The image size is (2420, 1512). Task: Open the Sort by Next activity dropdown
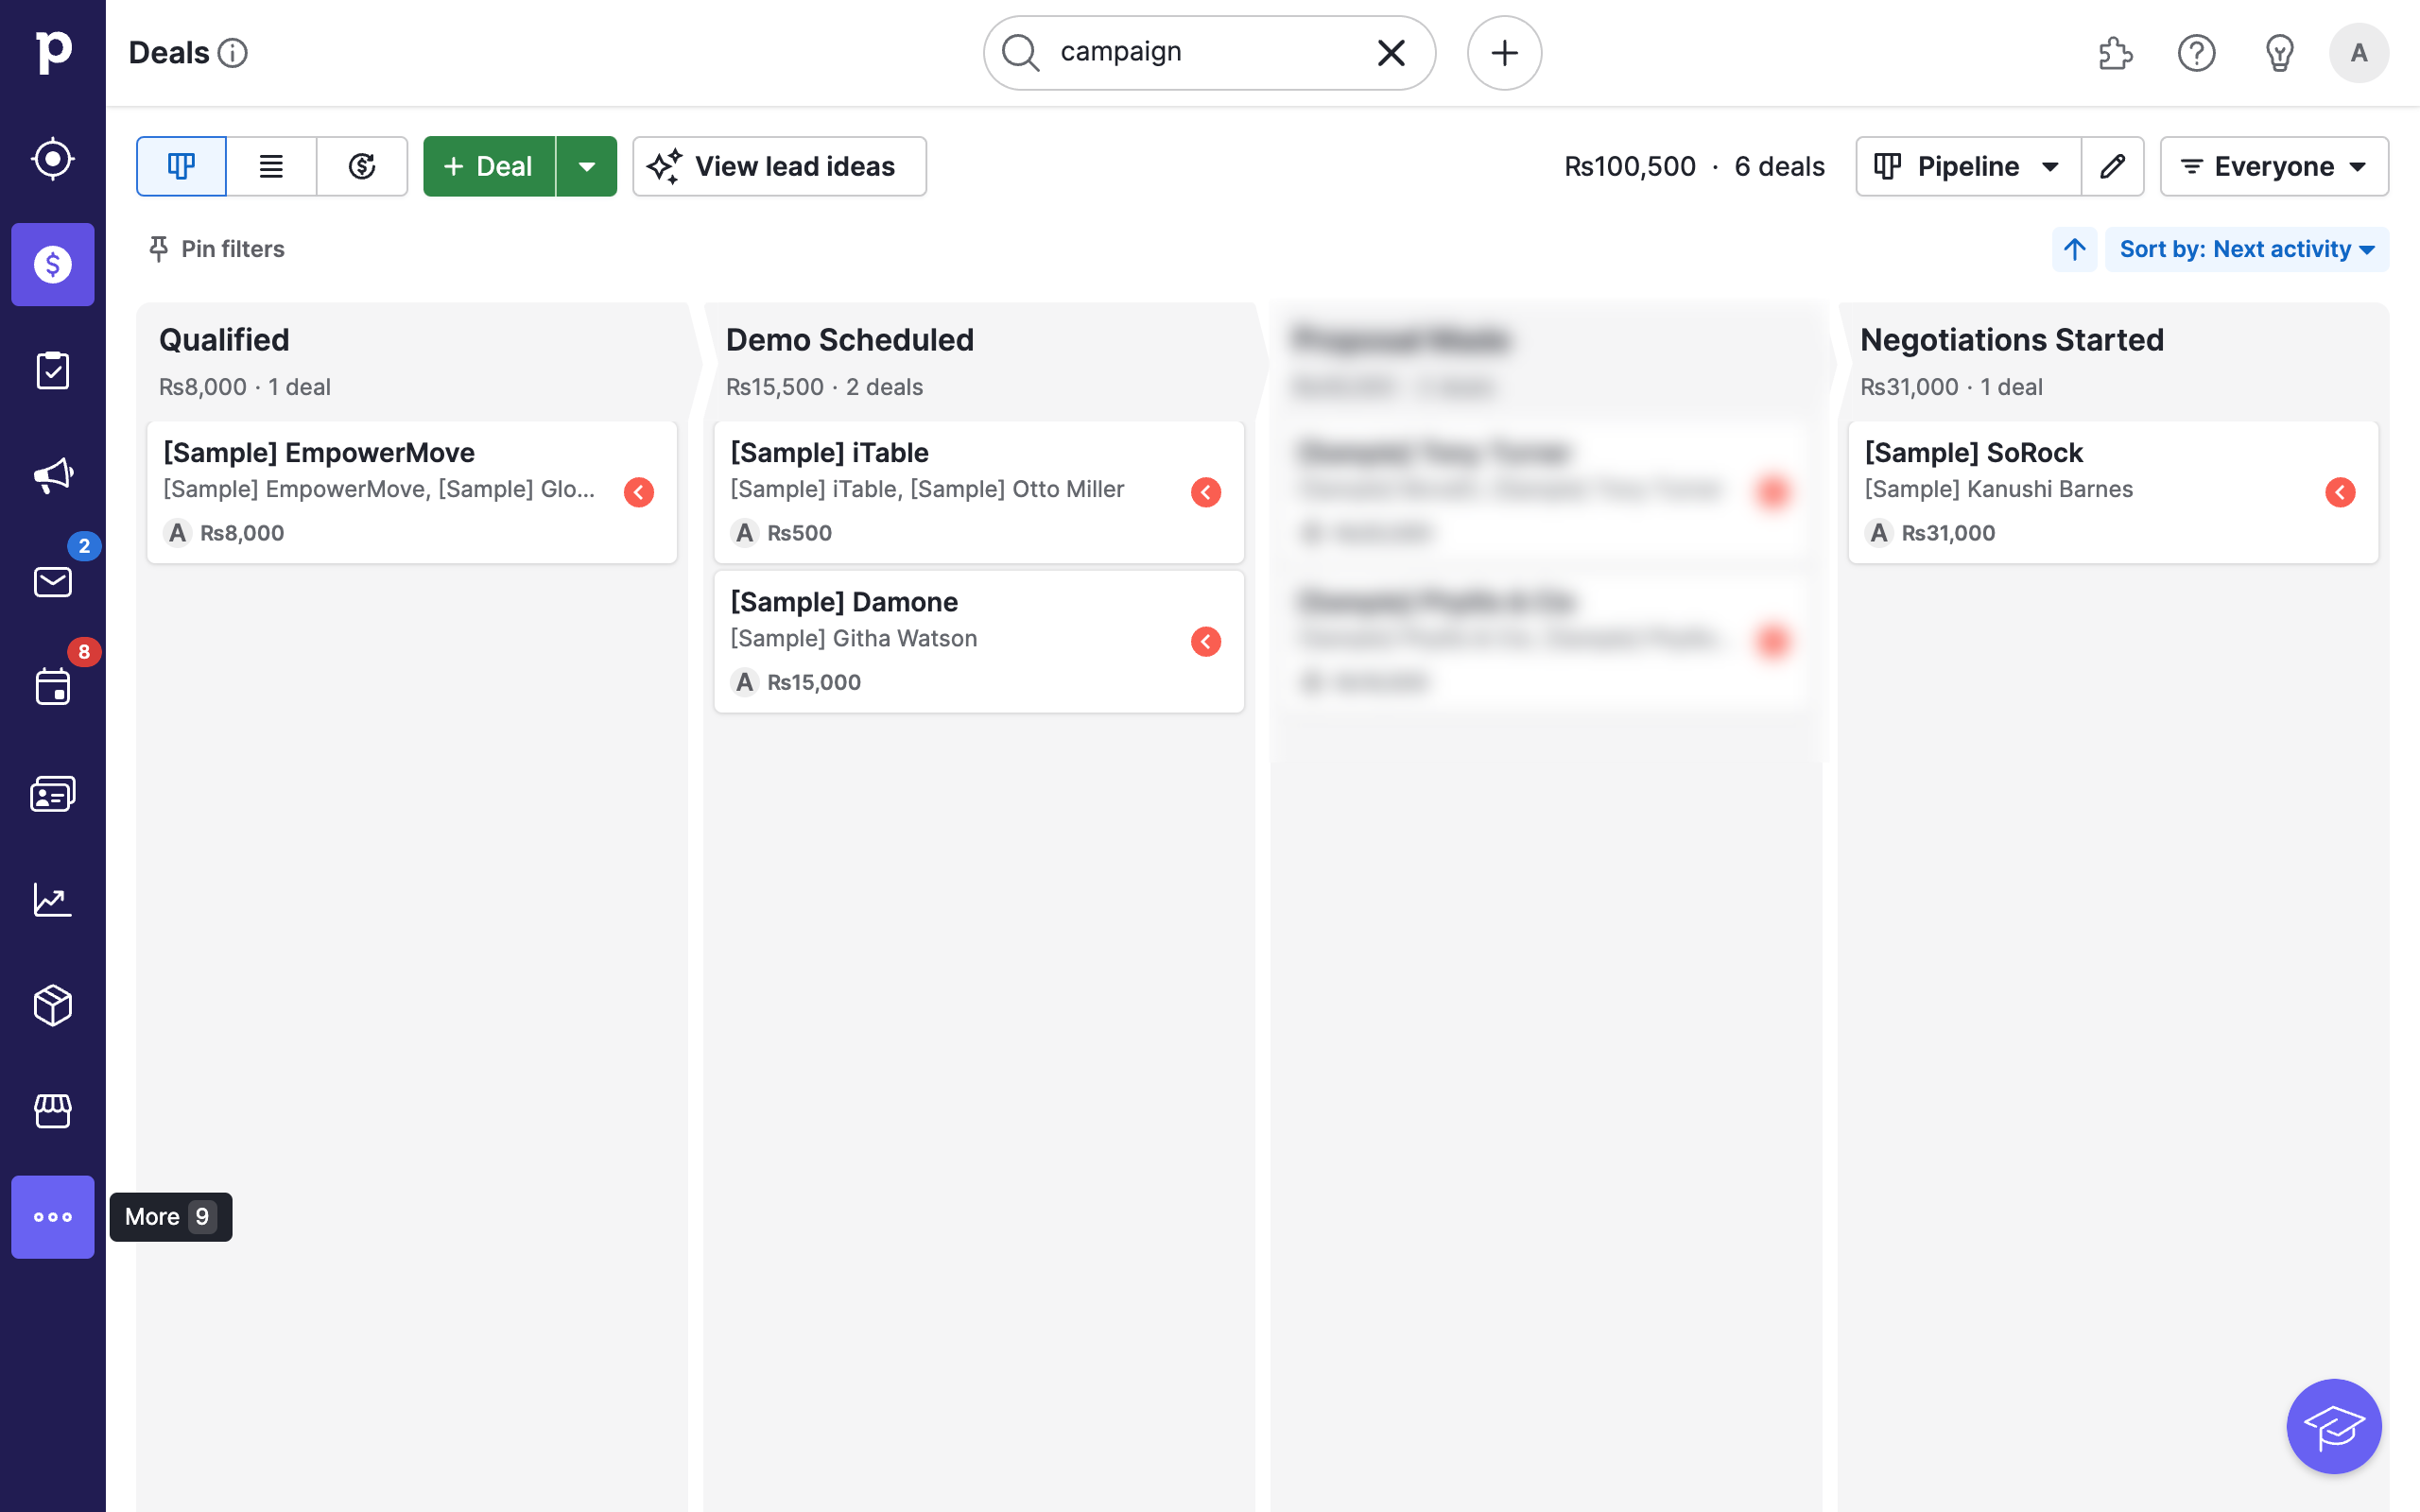[2246, 249]
